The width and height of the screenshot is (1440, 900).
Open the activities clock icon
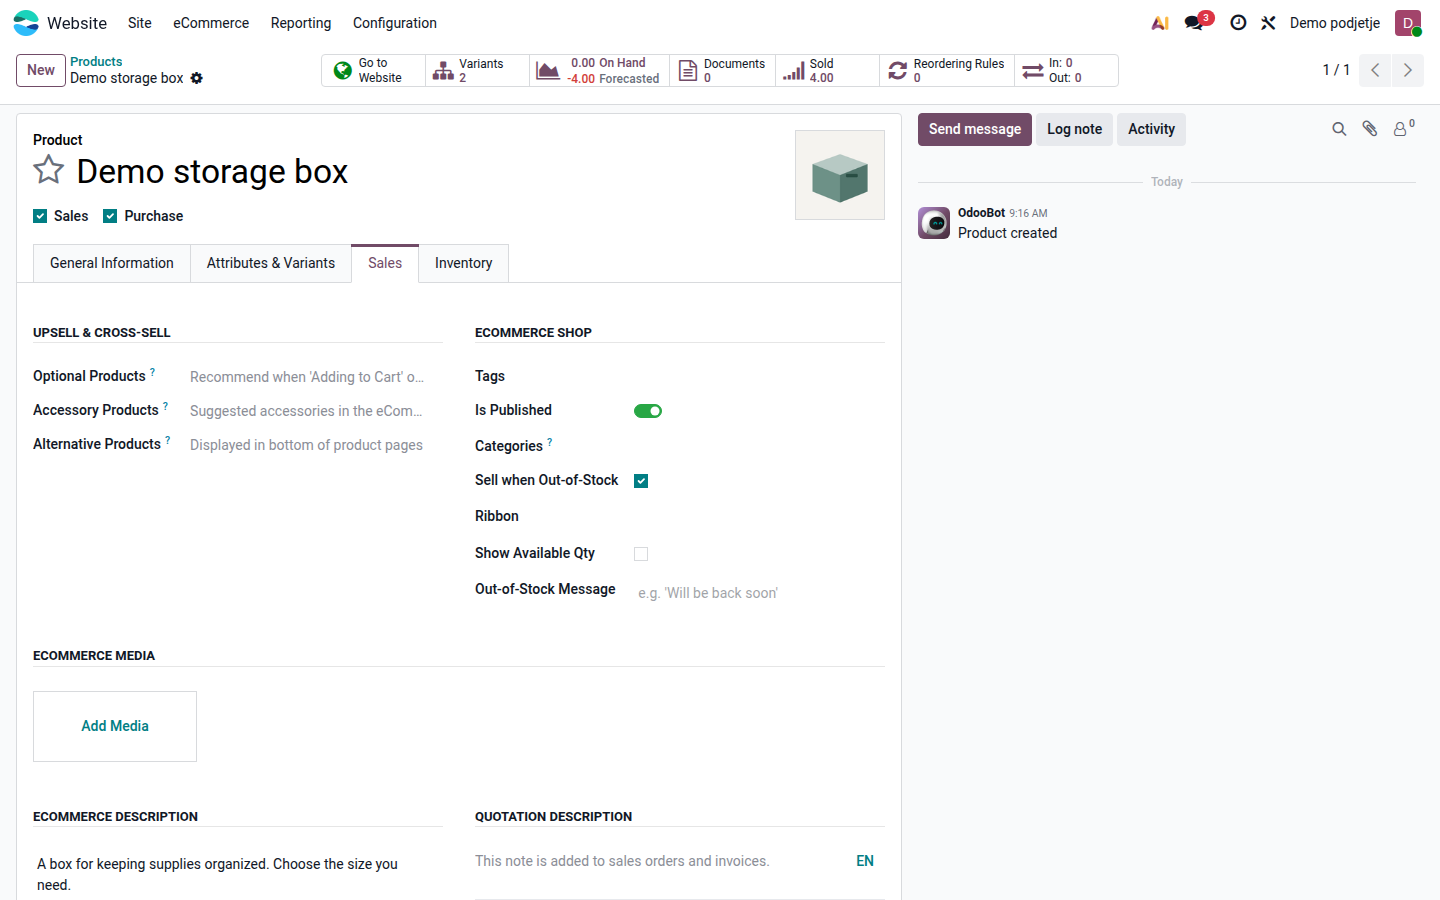[1238, 23]
